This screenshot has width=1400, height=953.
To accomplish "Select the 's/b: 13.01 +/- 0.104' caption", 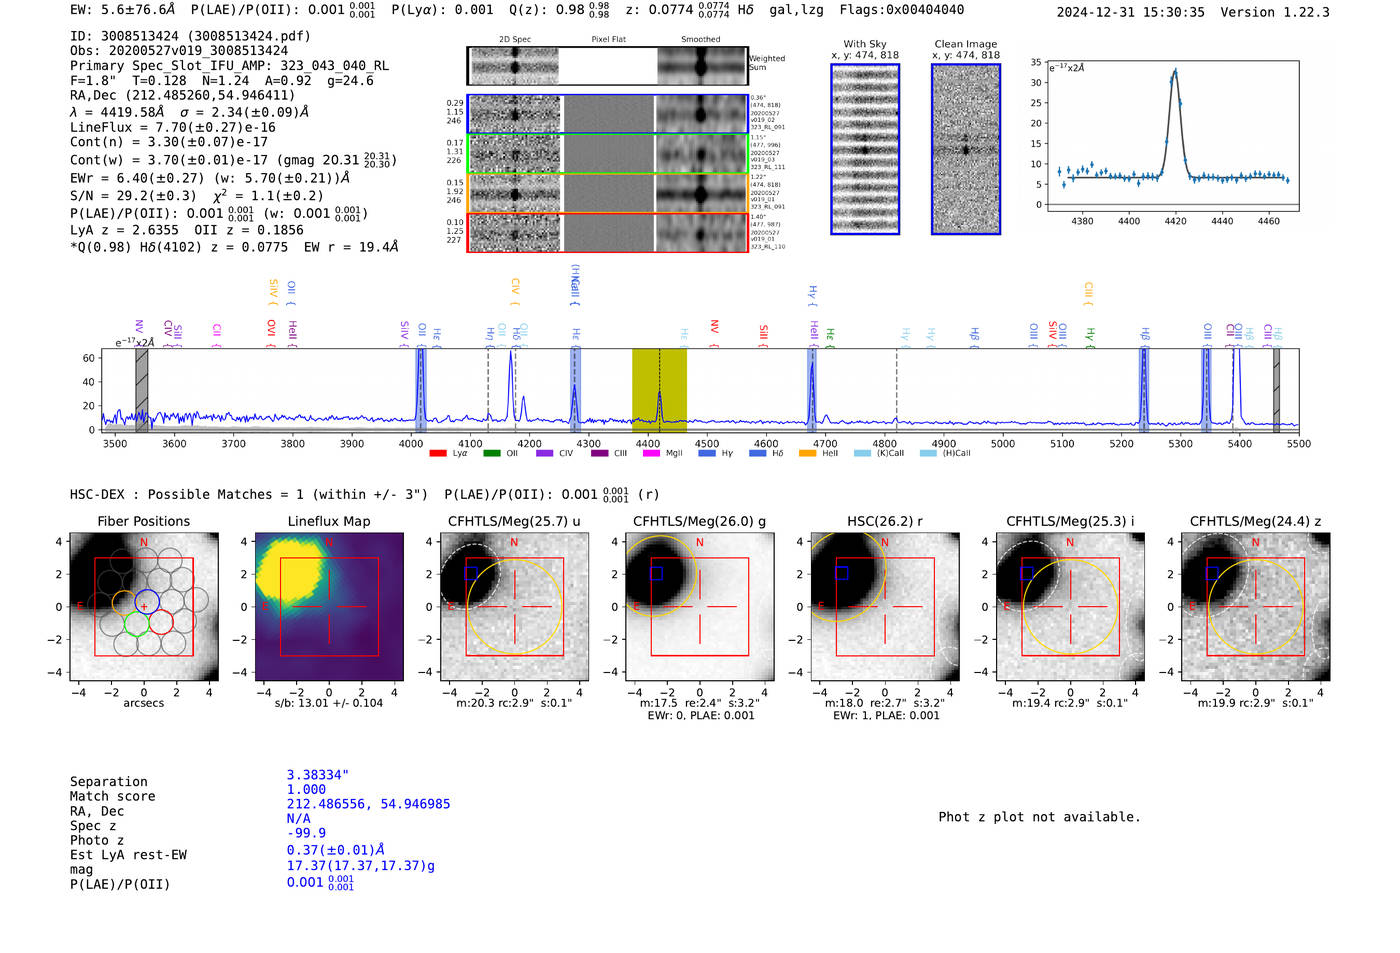I will (329, 703).
